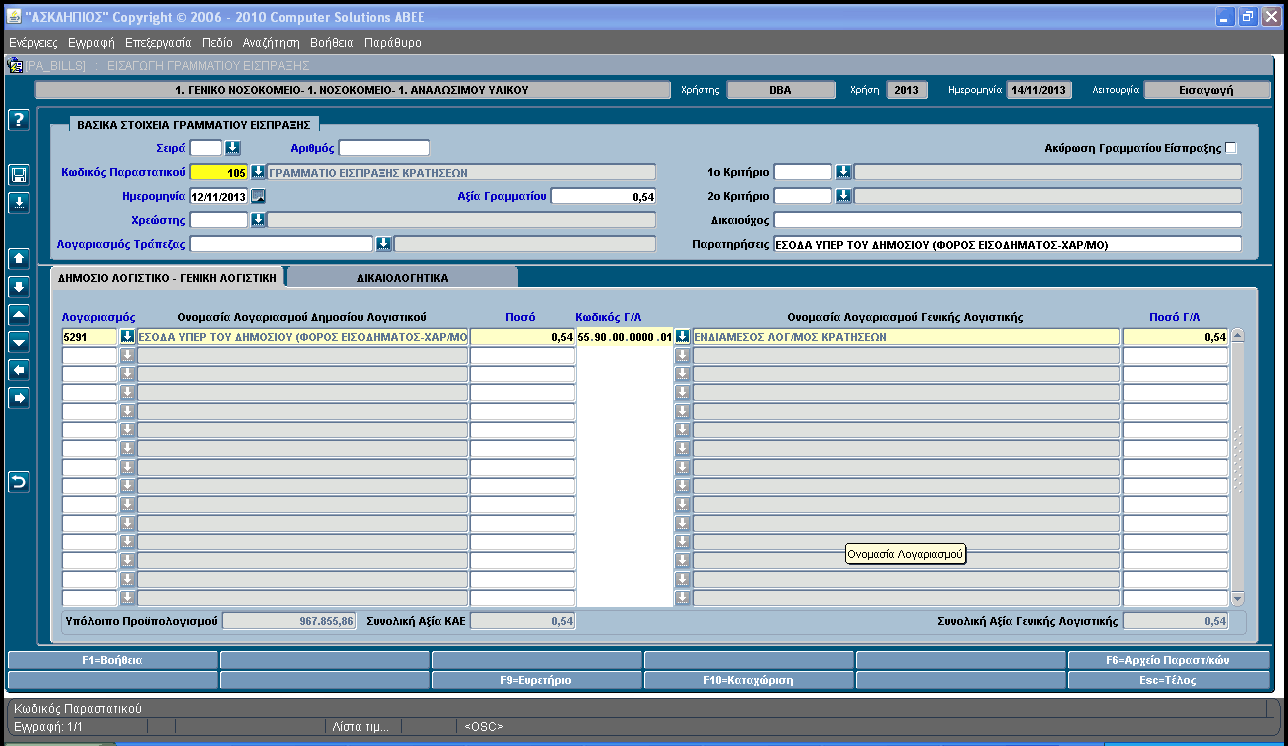Open the Παράθυρο menu
This screenshot has width=1288, height=746.
click(x=393, y=43)
